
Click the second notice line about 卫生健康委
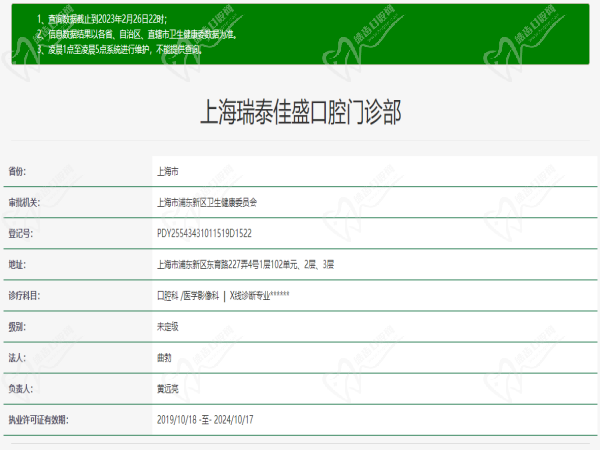[x=142, y=33]
